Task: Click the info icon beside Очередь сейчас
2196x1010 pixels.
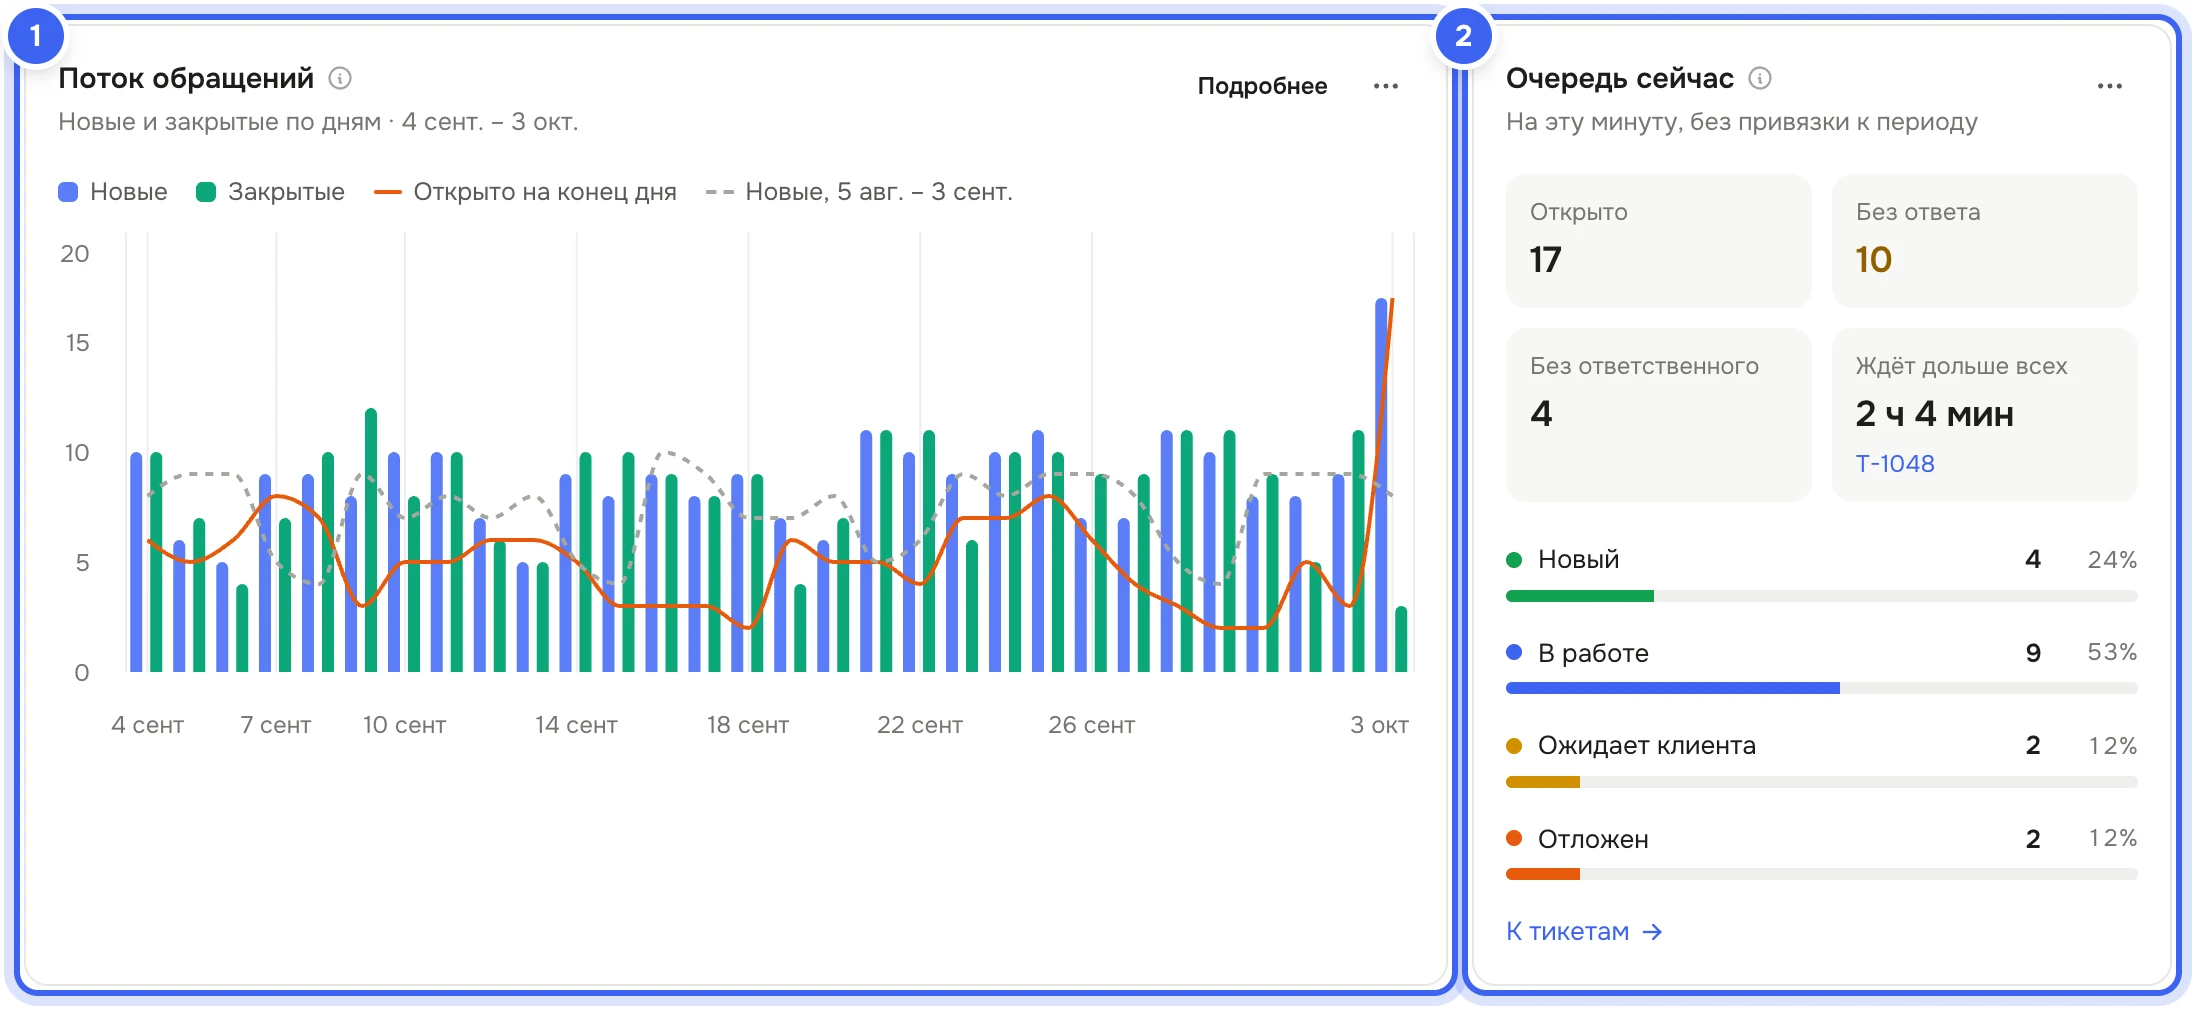Action: click(1760, 78)
